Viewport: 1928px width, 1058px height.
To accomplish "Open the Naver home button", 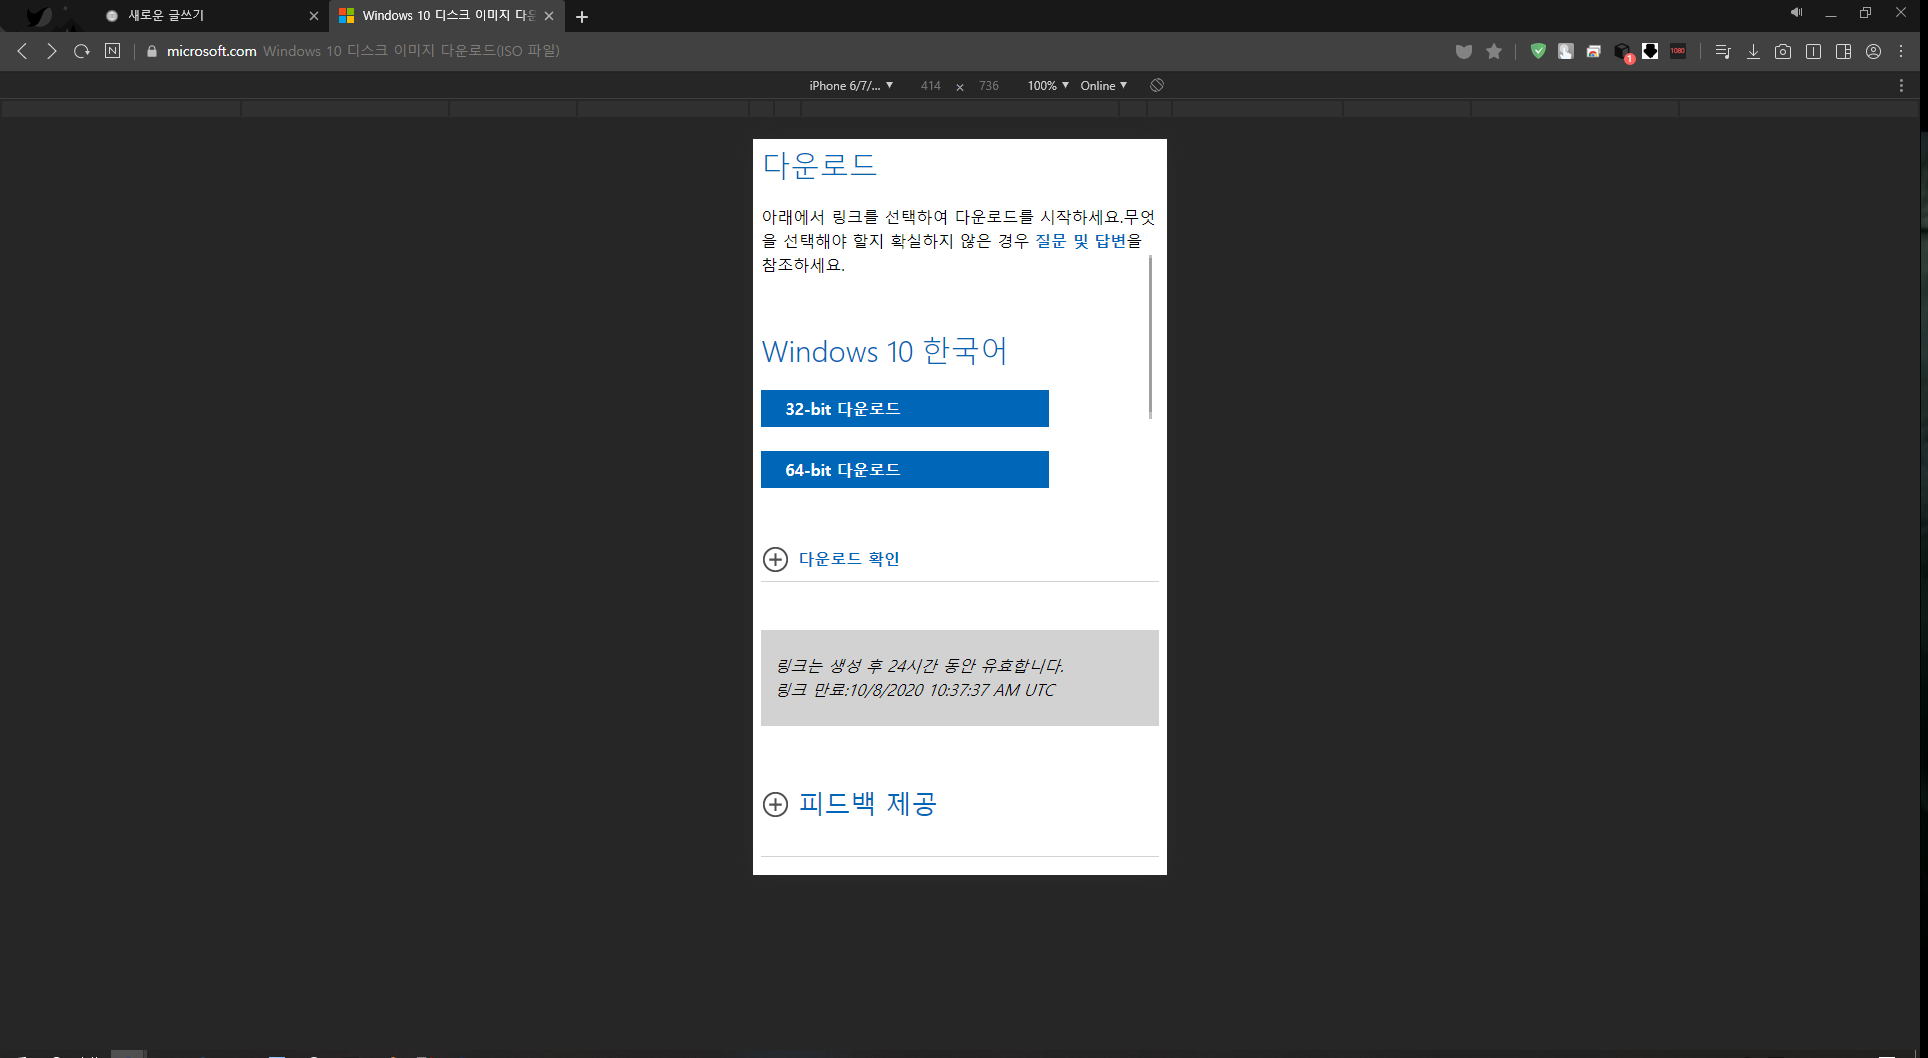I will tap(113, 51).
